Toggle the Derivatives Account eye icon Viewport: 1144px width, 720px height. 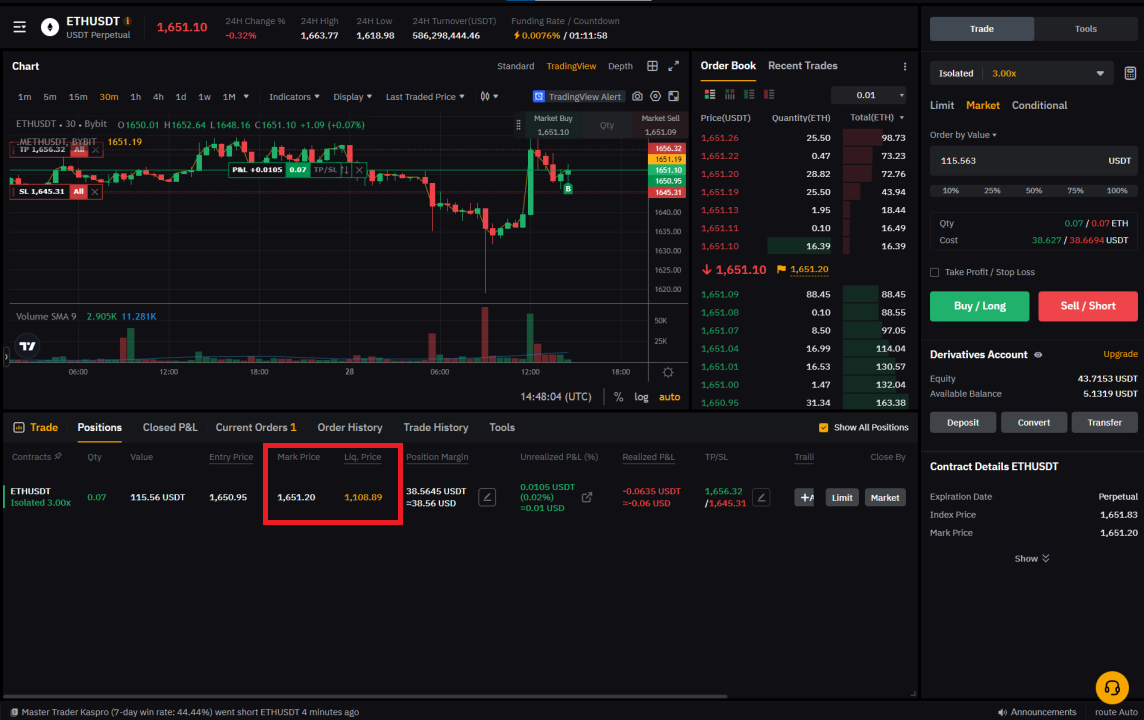click(1037, 355)
